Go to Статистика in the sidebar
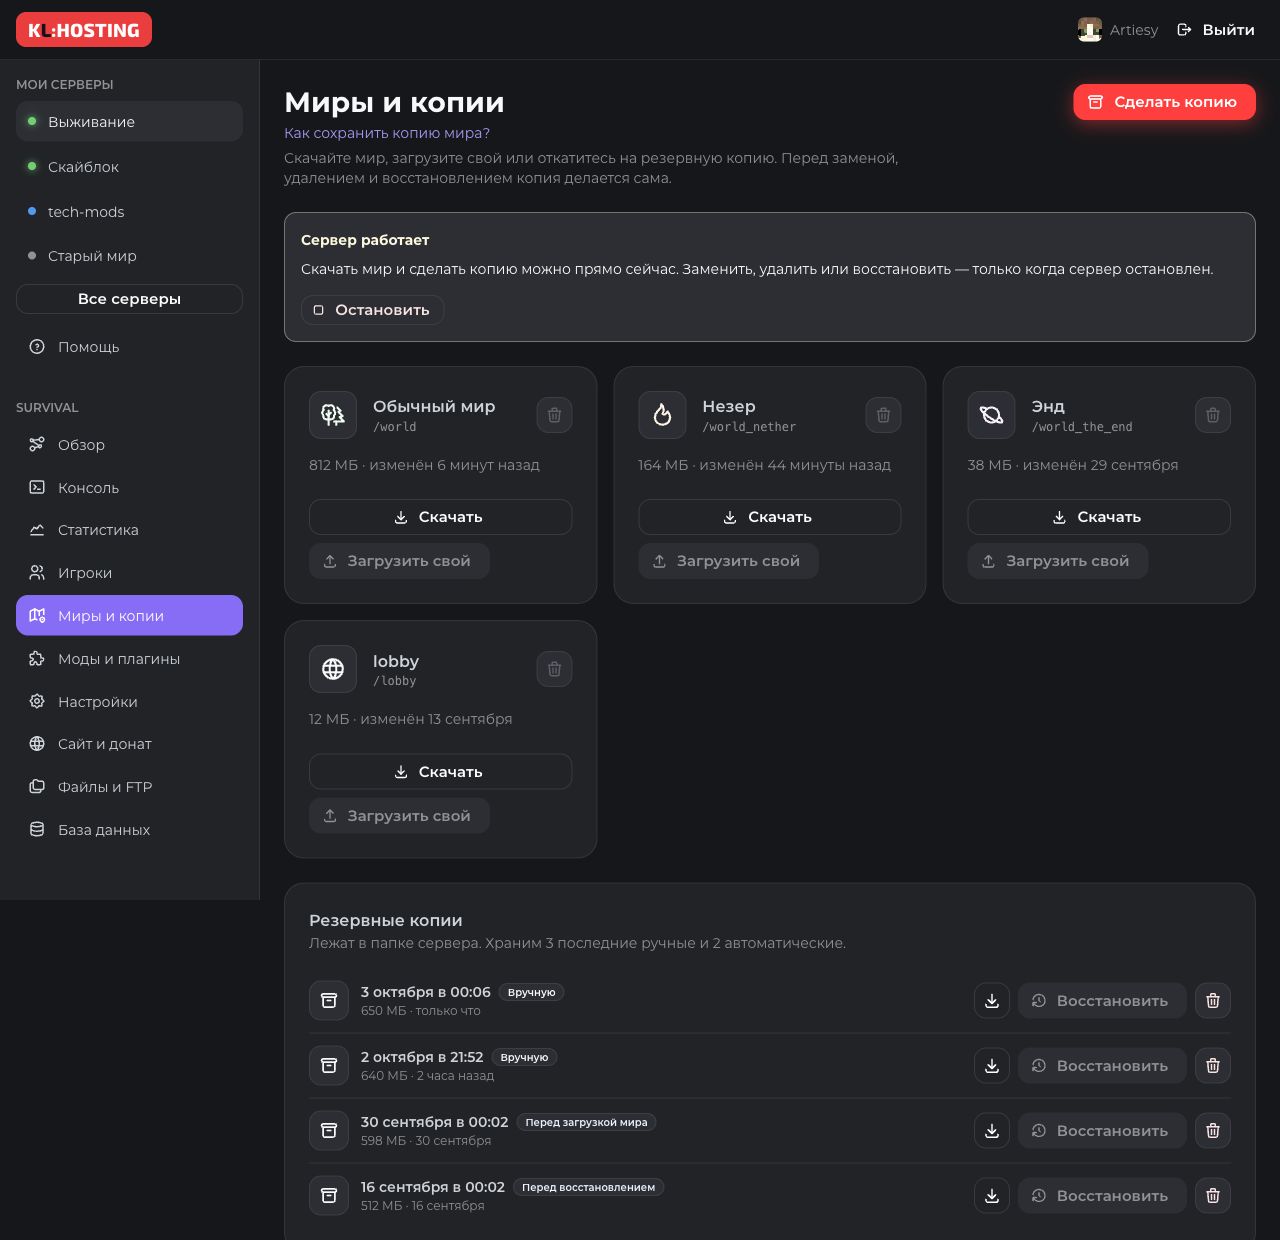Viewport: 1280px width, 1240px height. [129, 530]
